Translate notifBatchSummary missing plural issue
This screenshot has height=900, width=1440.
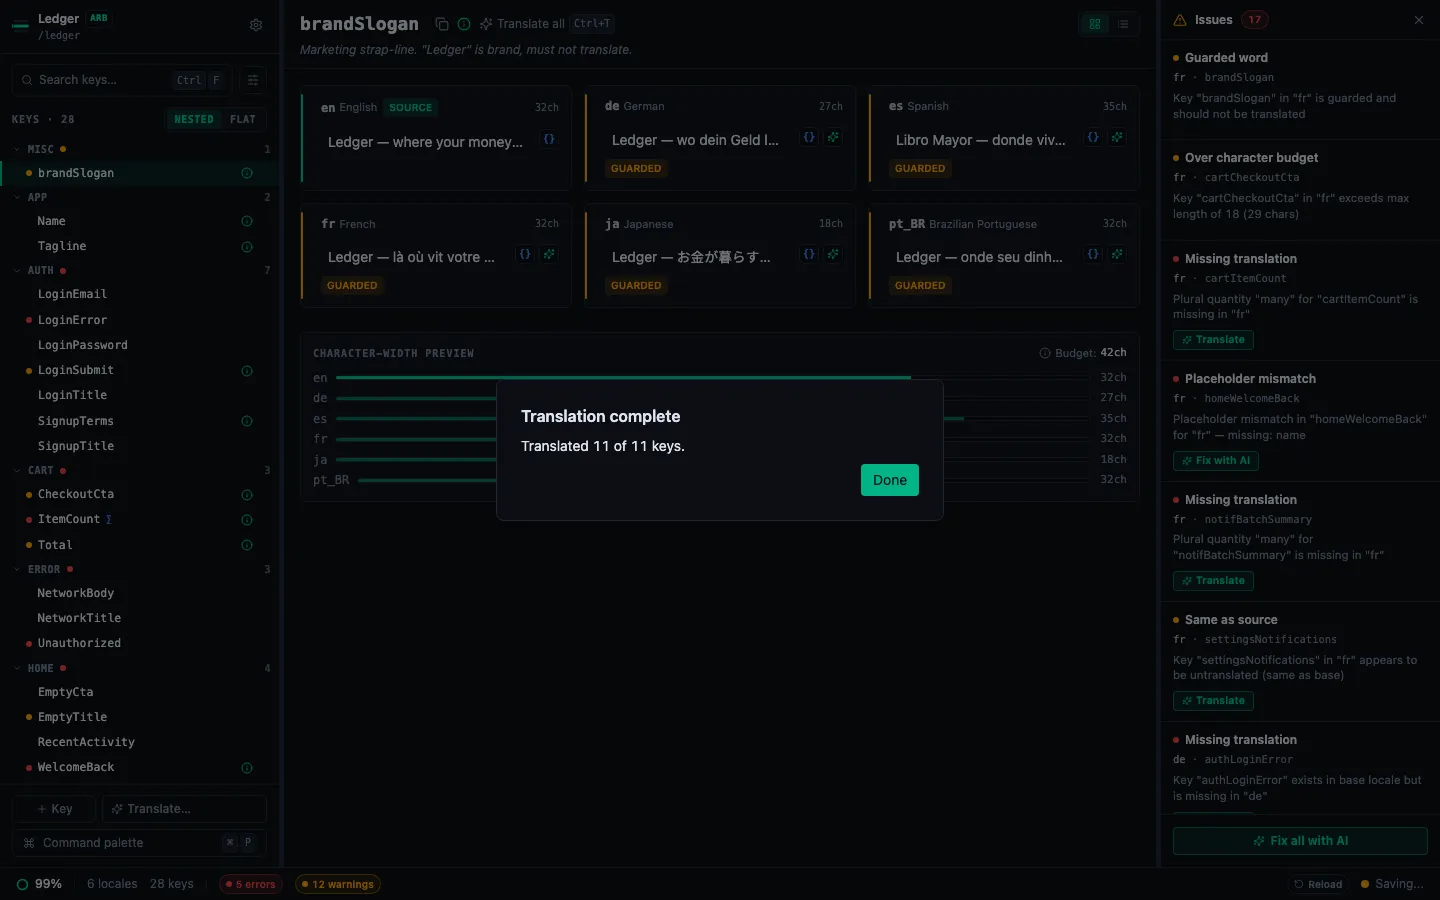(x=1213, y=581)
